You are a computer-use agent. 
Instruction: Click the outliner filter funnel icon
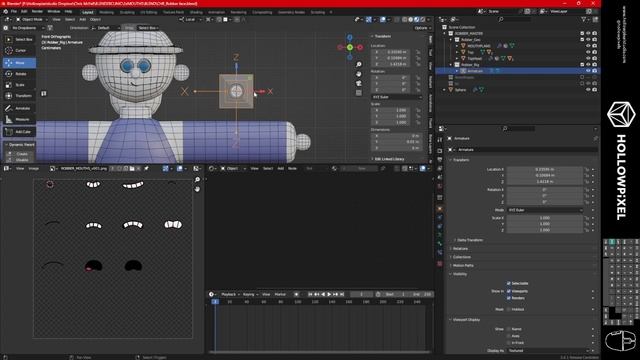tap(584, 19)
